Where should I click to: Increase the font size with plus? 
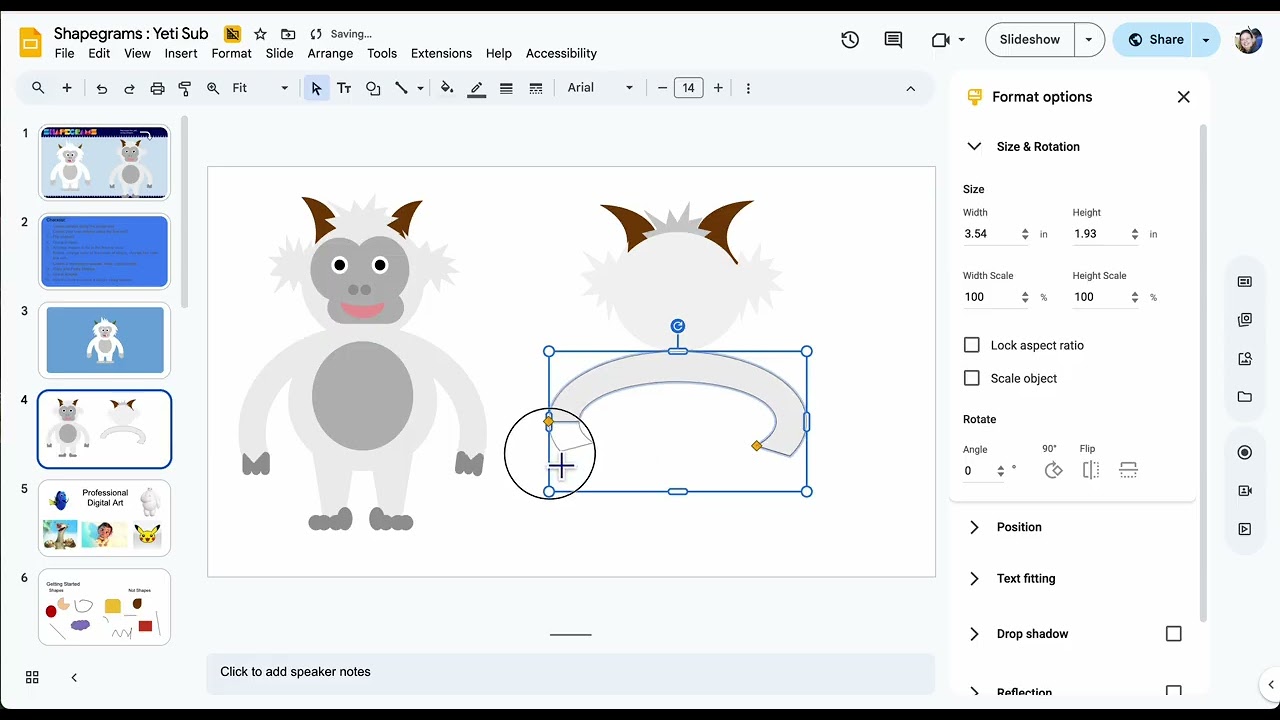click(x=718, y=88)
